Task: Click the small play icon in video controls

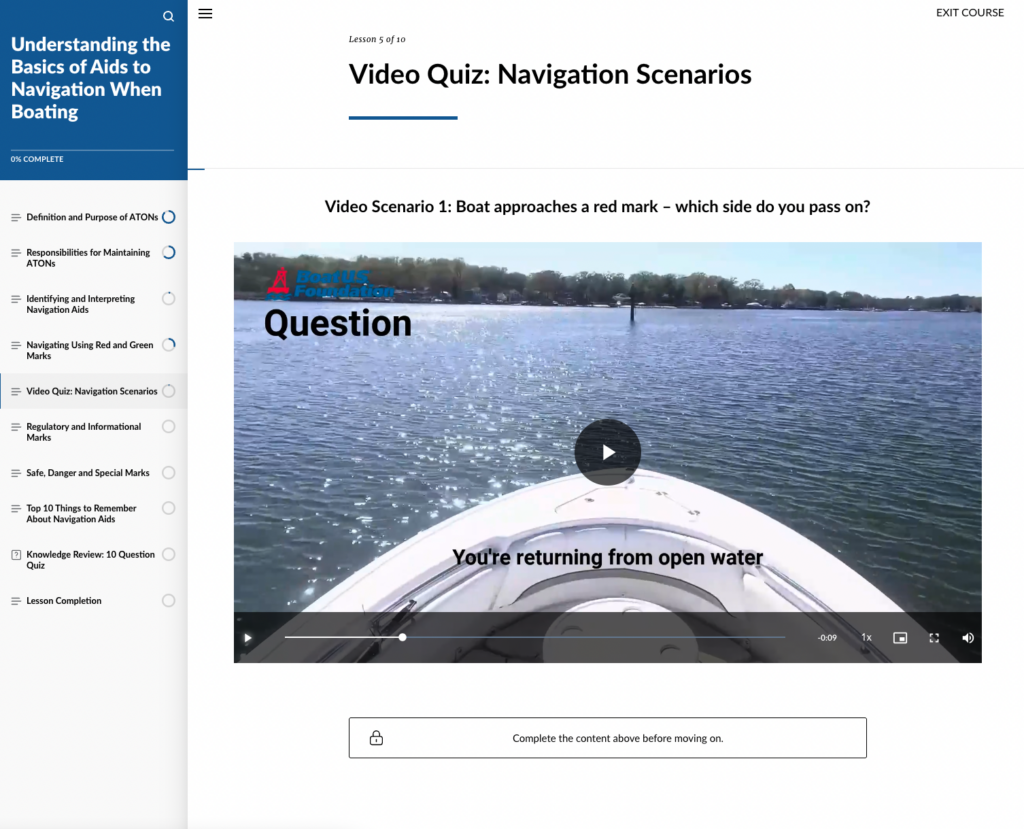Action: pyautogui.click(x=248, y=638)
